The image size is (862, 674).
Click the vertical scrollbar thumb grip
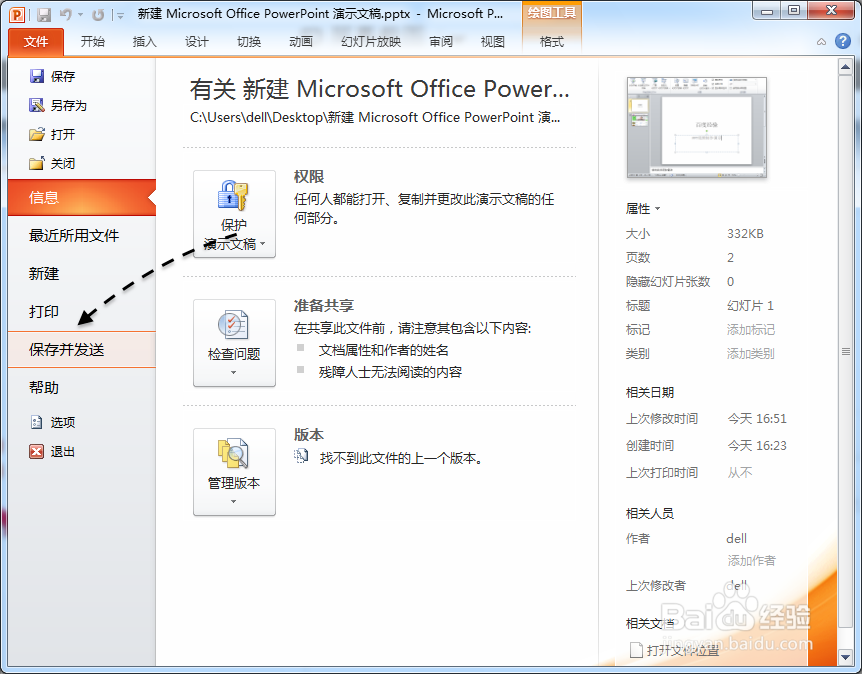pyautogui.click(x=846, y=351)
